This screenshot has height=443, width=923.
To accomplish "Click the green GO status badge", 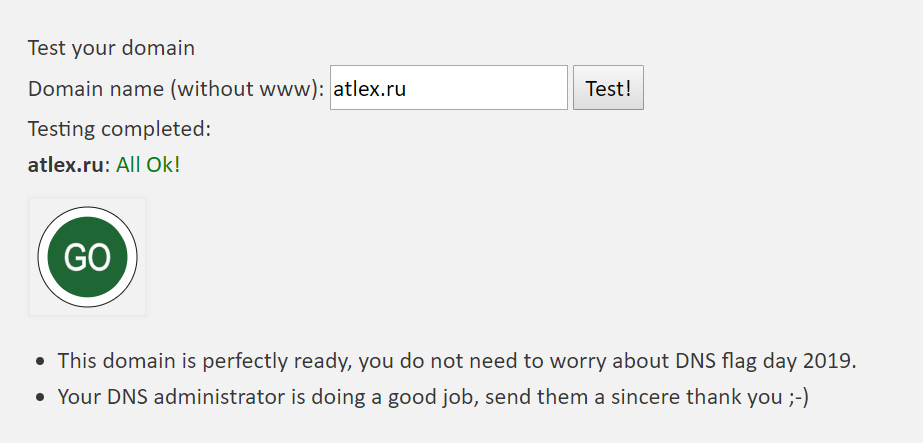I will coord(87,257).
